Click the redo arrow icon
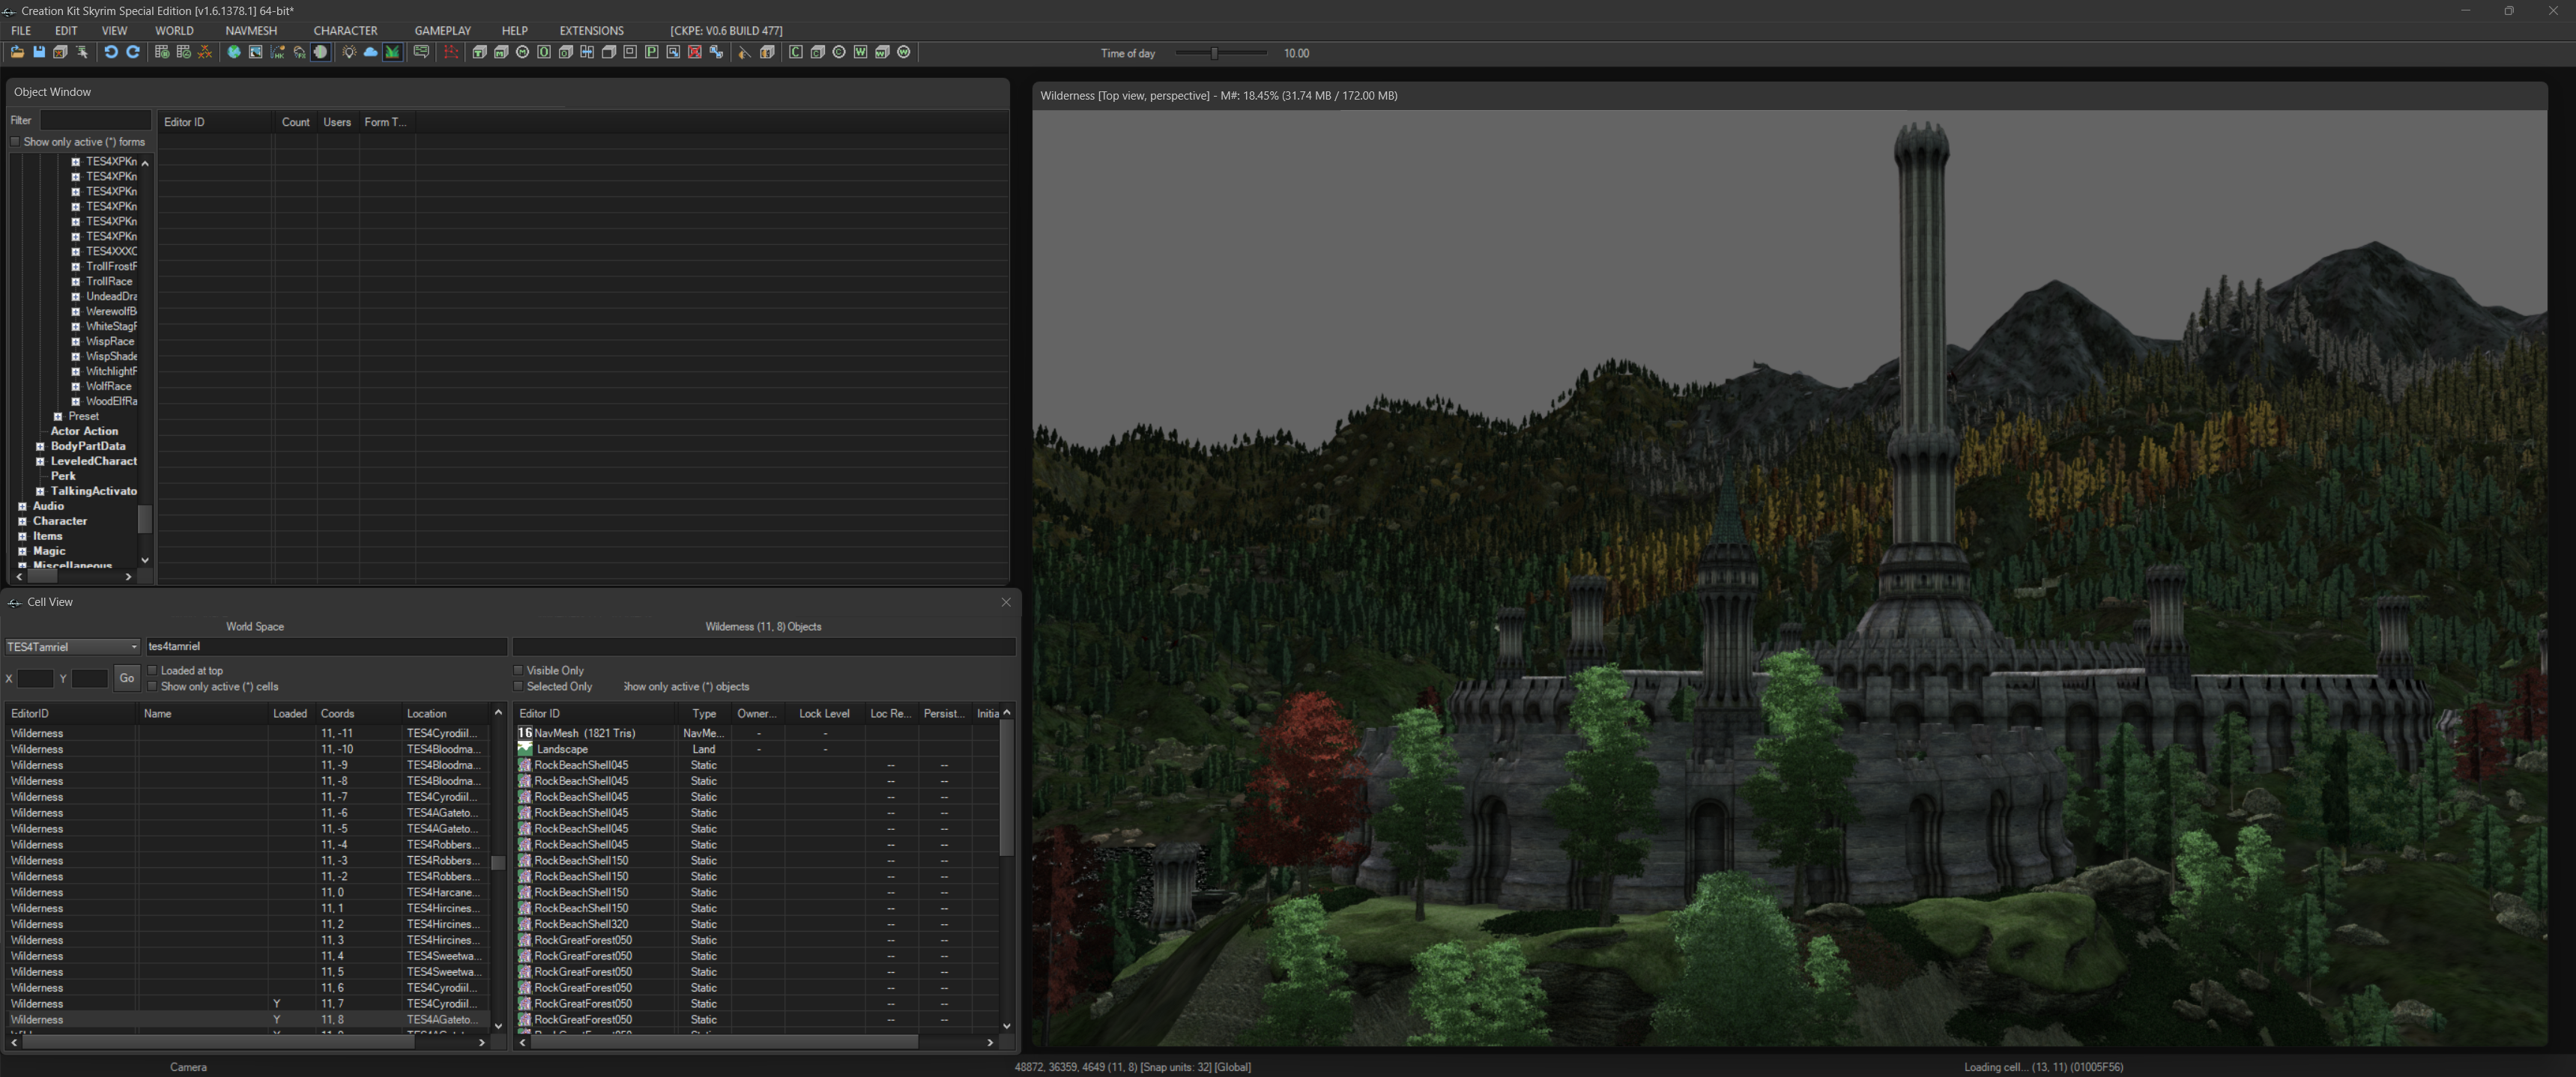2576x1077 pixels. (x=133, y=52)
